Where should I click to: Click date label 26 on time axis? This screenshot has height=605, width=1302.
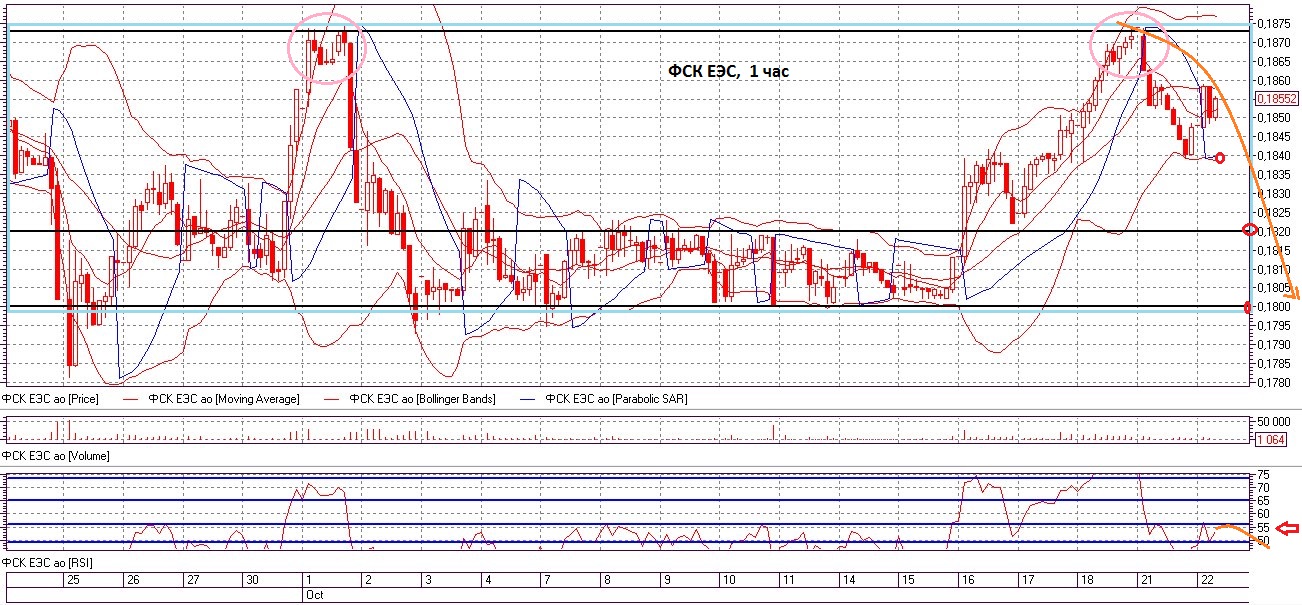[x=133, y=580]
